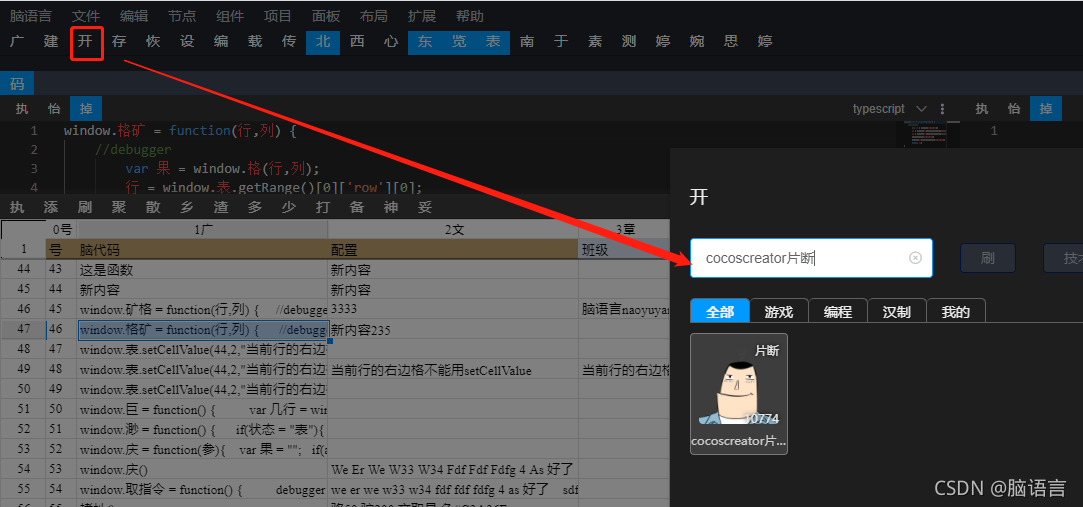Select the 新内容235 cell
Screen dimensions: 1083x507
[x=453, y=330]
